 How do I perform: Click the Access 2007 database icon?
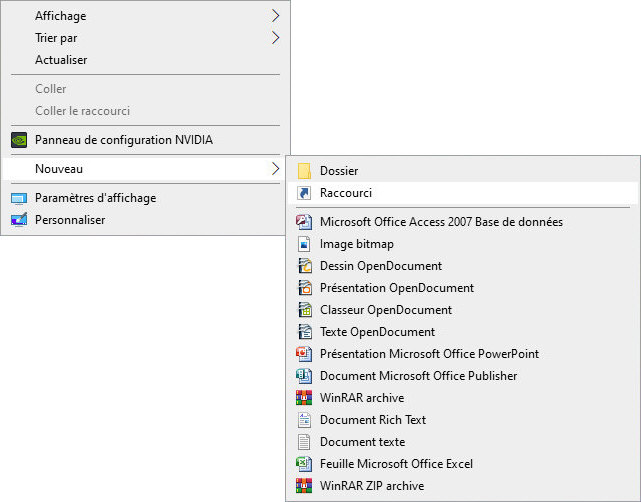pos(304,222)
